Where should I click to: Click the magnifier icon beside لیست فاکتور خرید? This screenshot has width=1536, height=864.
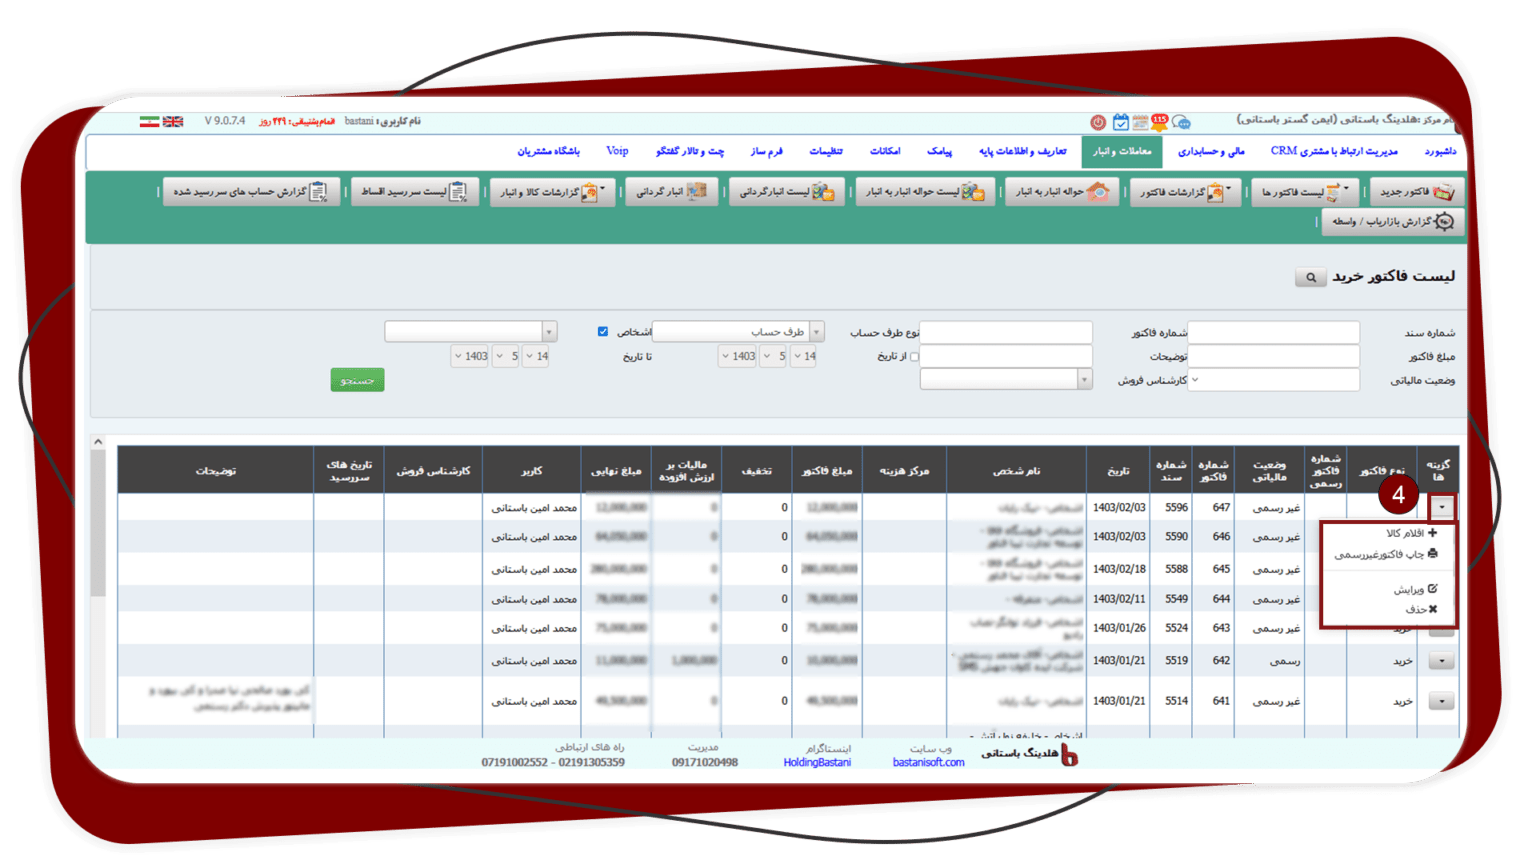coord(1310,278)
